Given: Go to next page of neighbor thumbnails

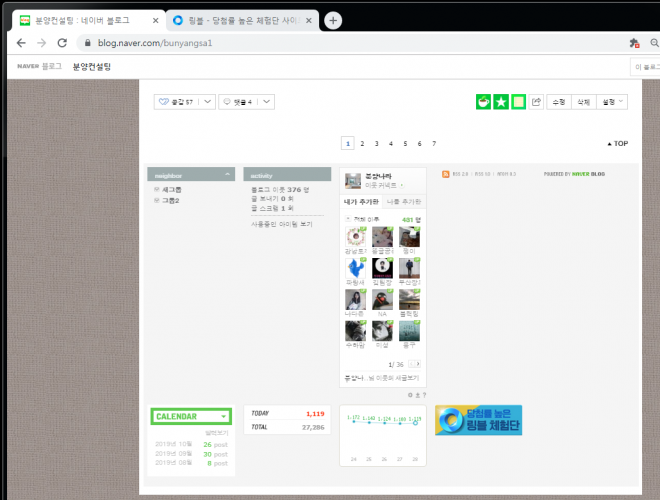Looking at the screenshot, I should (x=416, y=364).
